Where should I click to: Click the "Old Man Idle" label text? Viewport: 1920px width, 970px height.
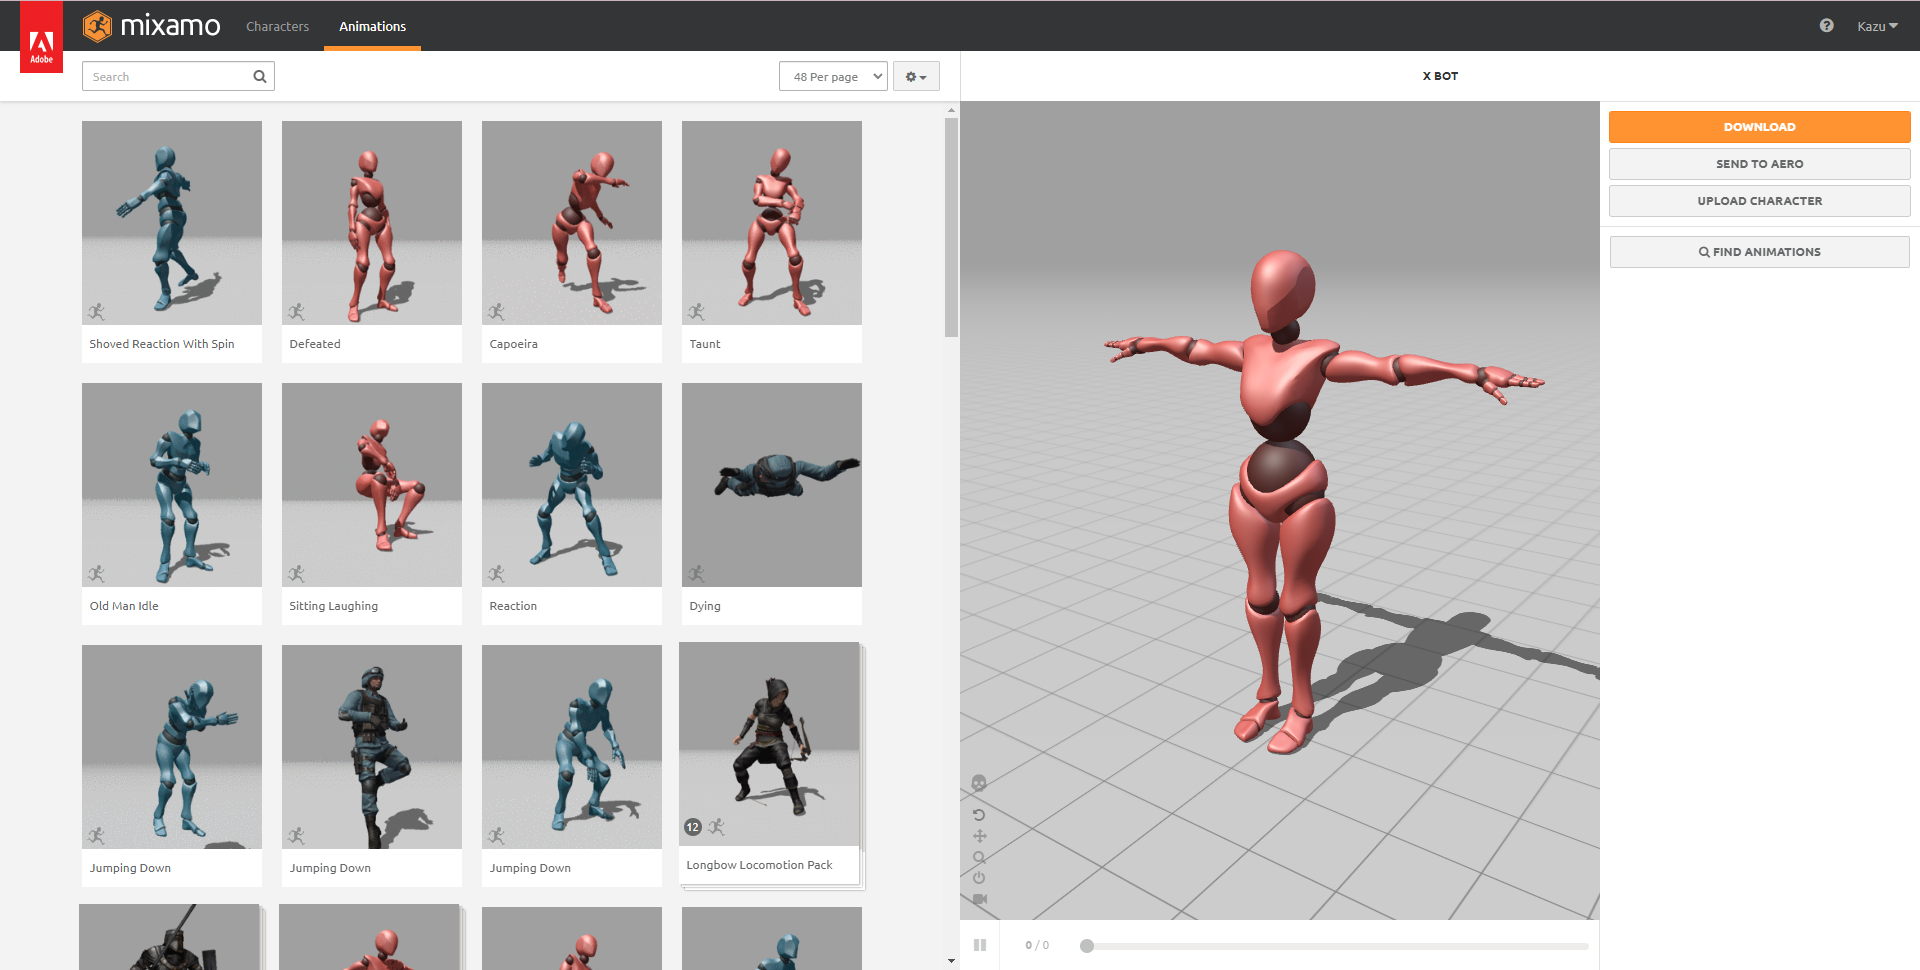(x=124, y=606)
